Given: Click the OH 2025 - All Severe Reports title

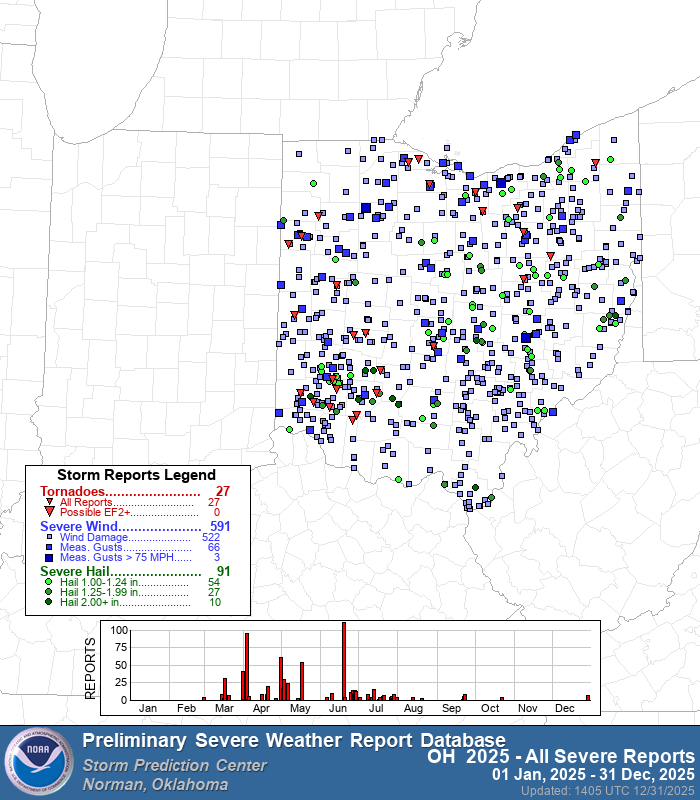Looking at the screenshot, I should (560, 756).
